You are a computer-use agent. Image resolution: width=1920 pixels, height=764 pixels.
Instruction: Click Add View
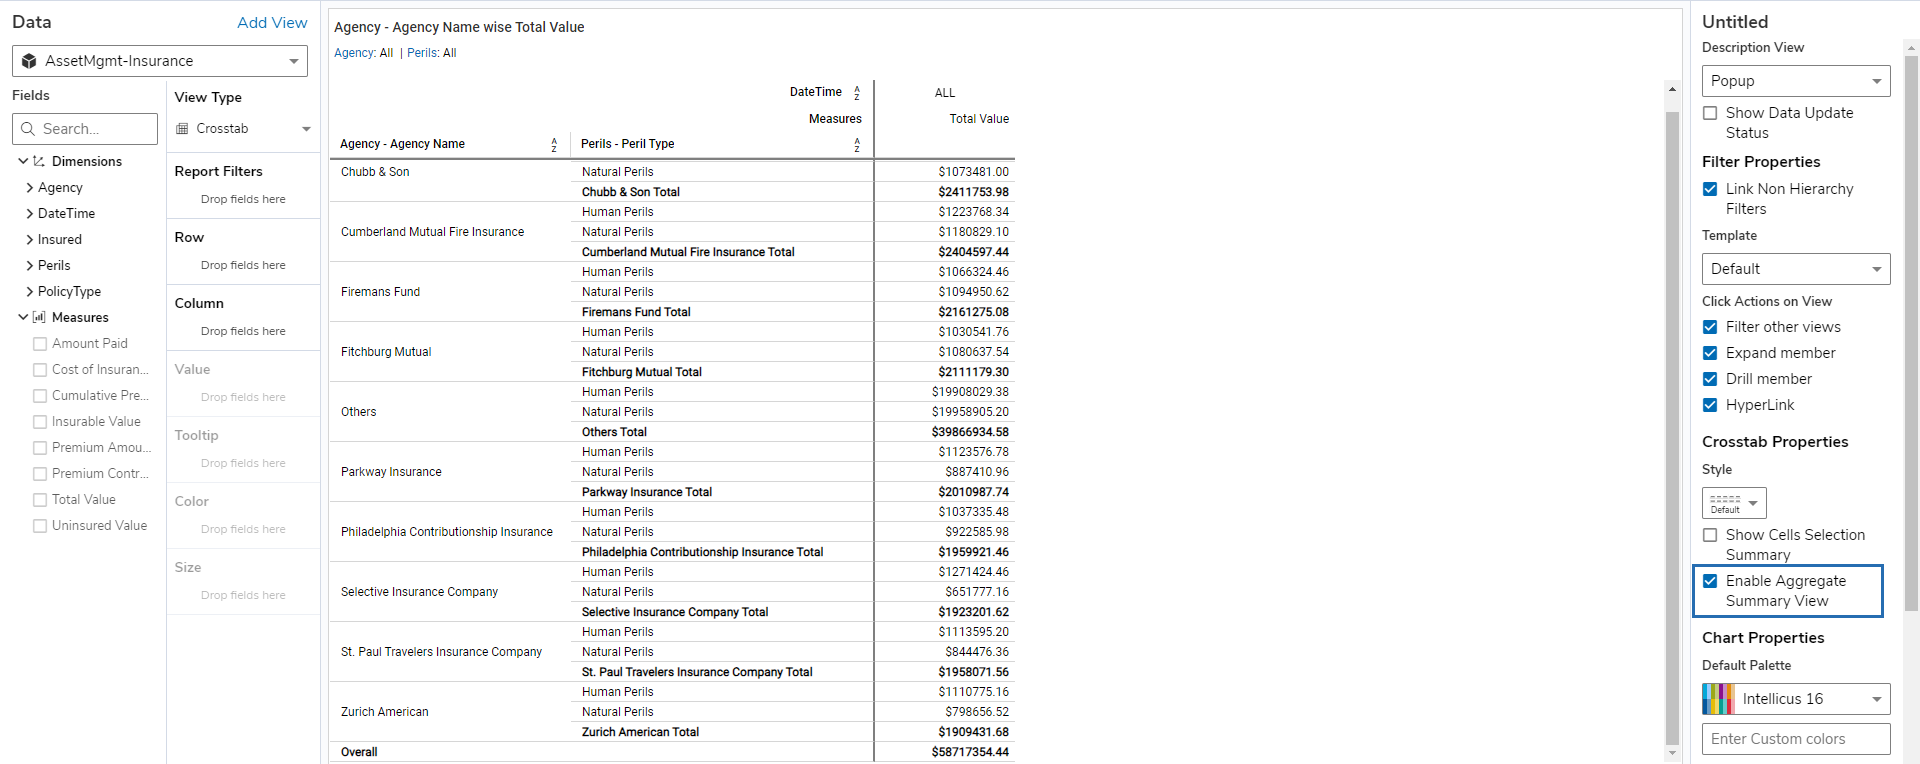click(x=272, y=22)
